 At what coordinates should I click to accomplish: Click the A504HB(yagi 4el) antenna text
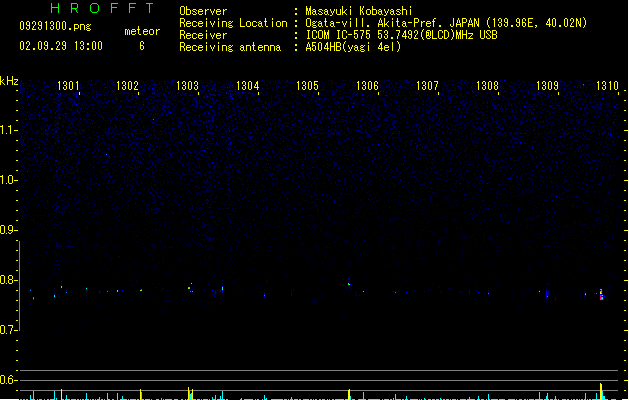[x=353, y=47]
